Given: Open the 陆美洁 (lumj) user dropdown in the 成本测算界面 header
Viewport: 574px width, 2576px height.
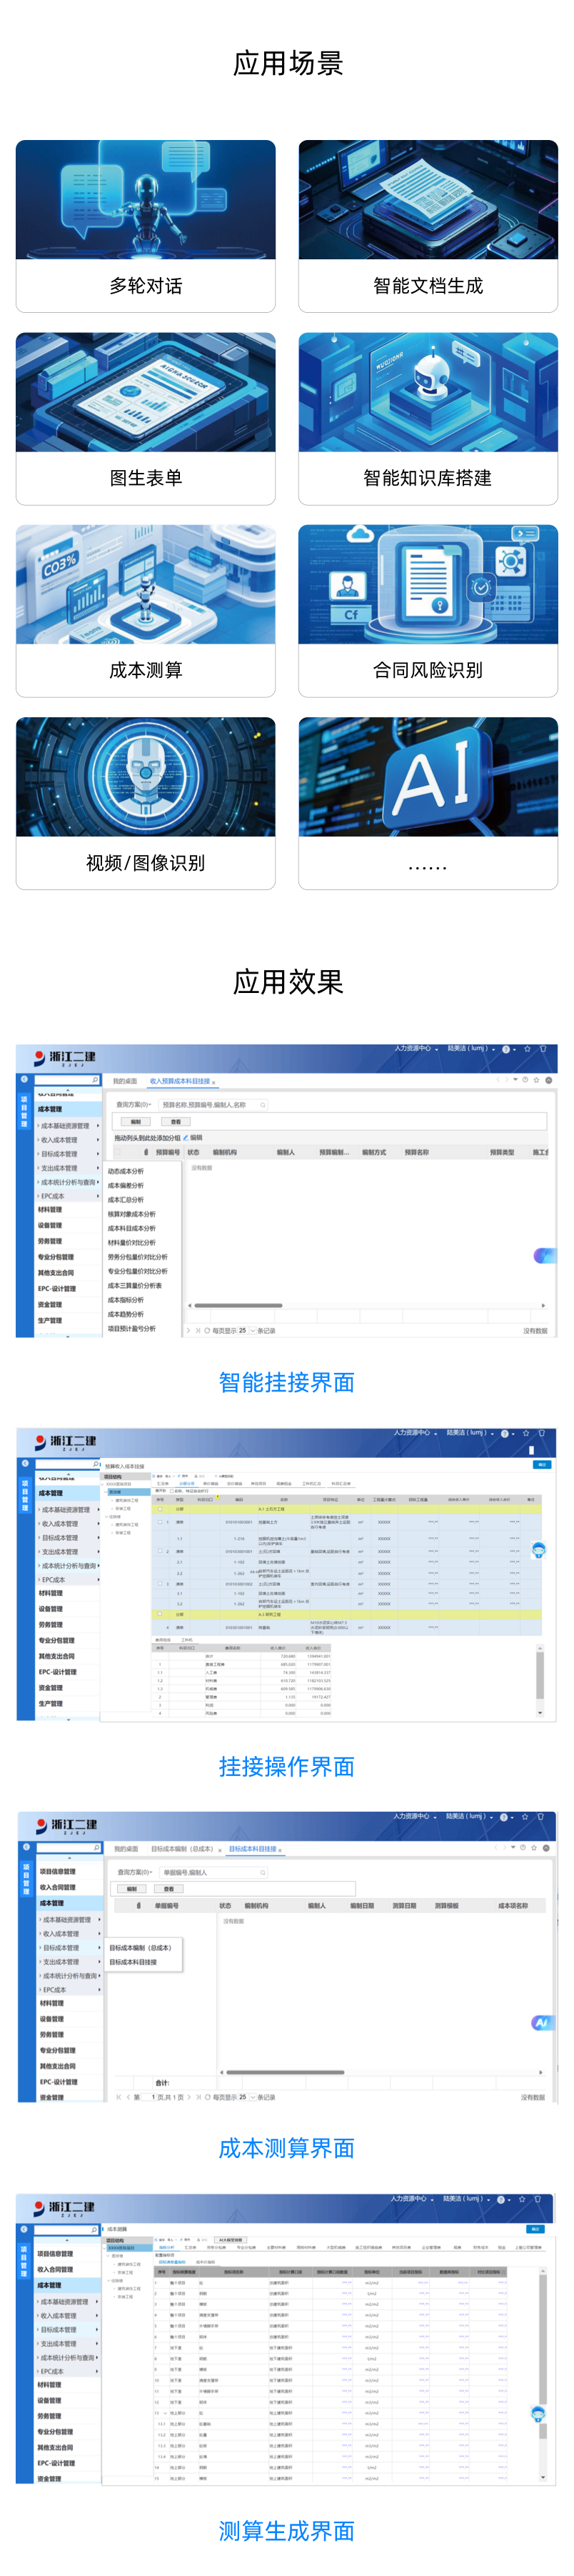Looking at the screenshot, I should coord(469,1816).
